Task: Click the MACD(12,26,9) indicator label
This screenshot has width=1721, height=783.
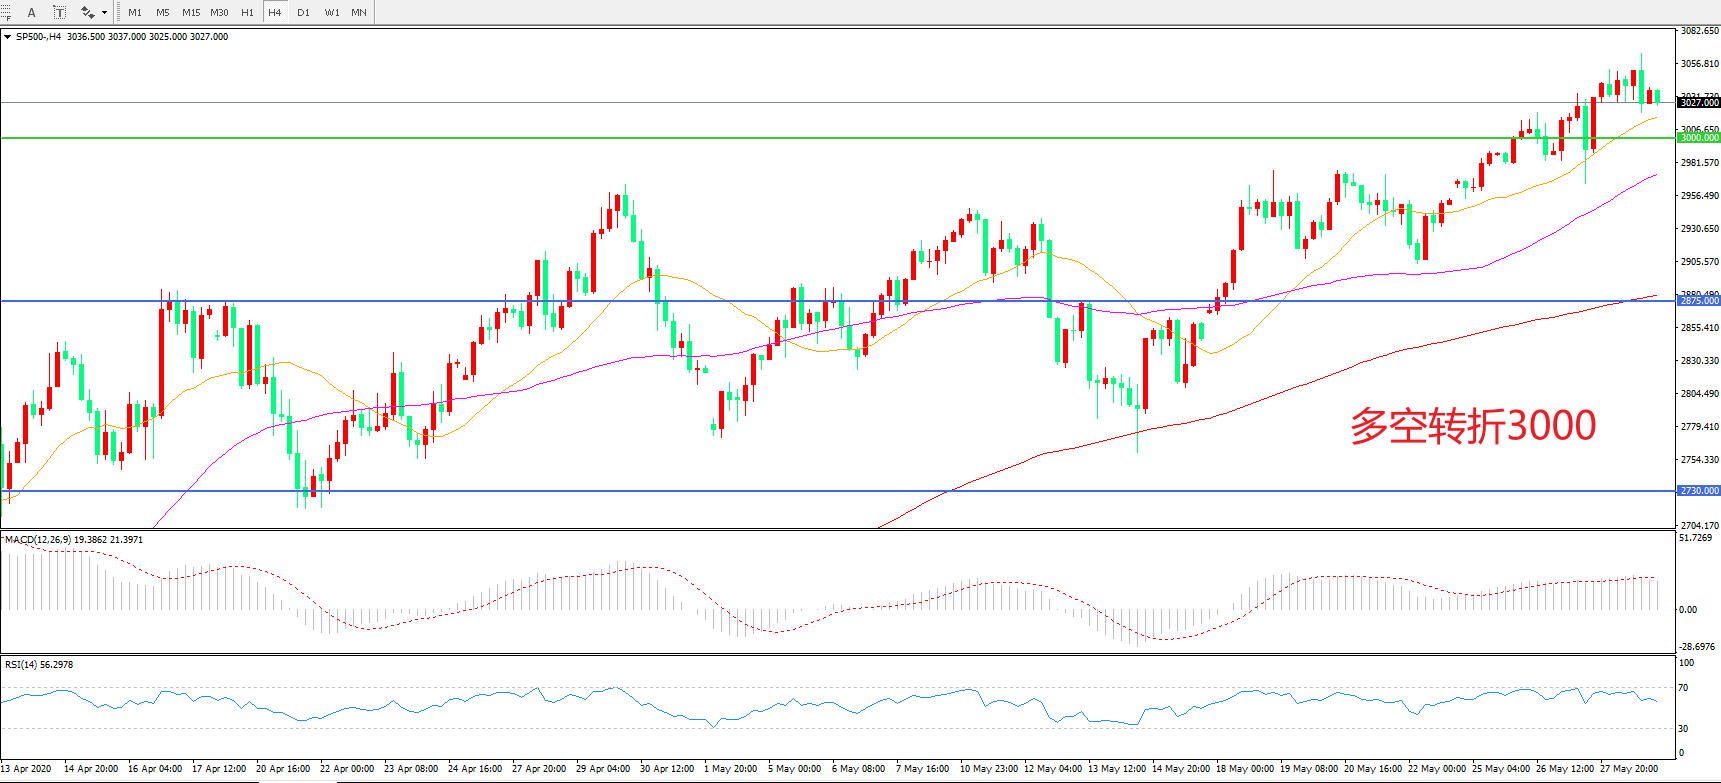Action: [38, 540]
